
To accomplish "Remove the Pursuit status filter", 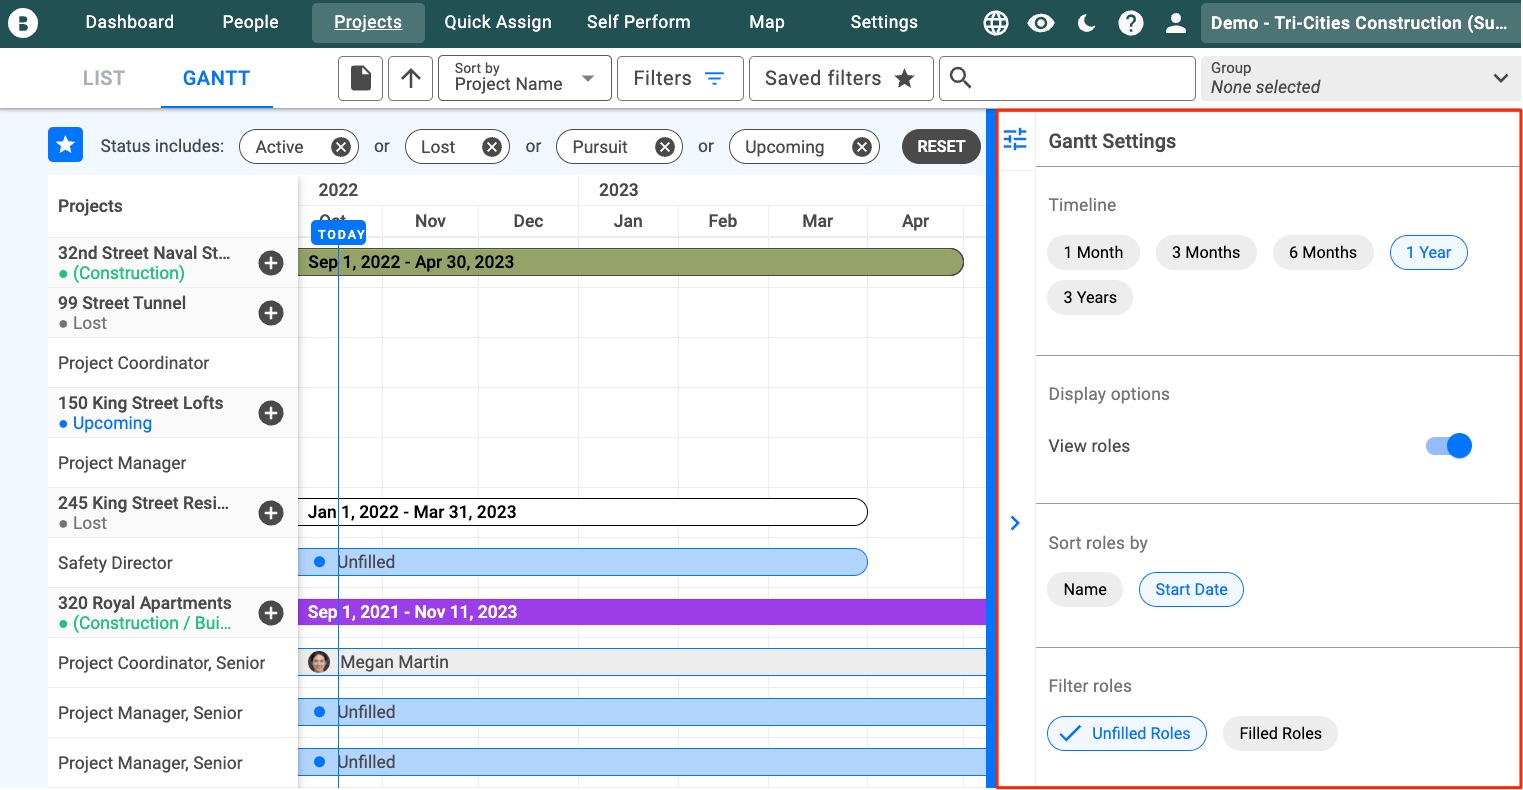I will pyautogui.click(x=665, y=147).
